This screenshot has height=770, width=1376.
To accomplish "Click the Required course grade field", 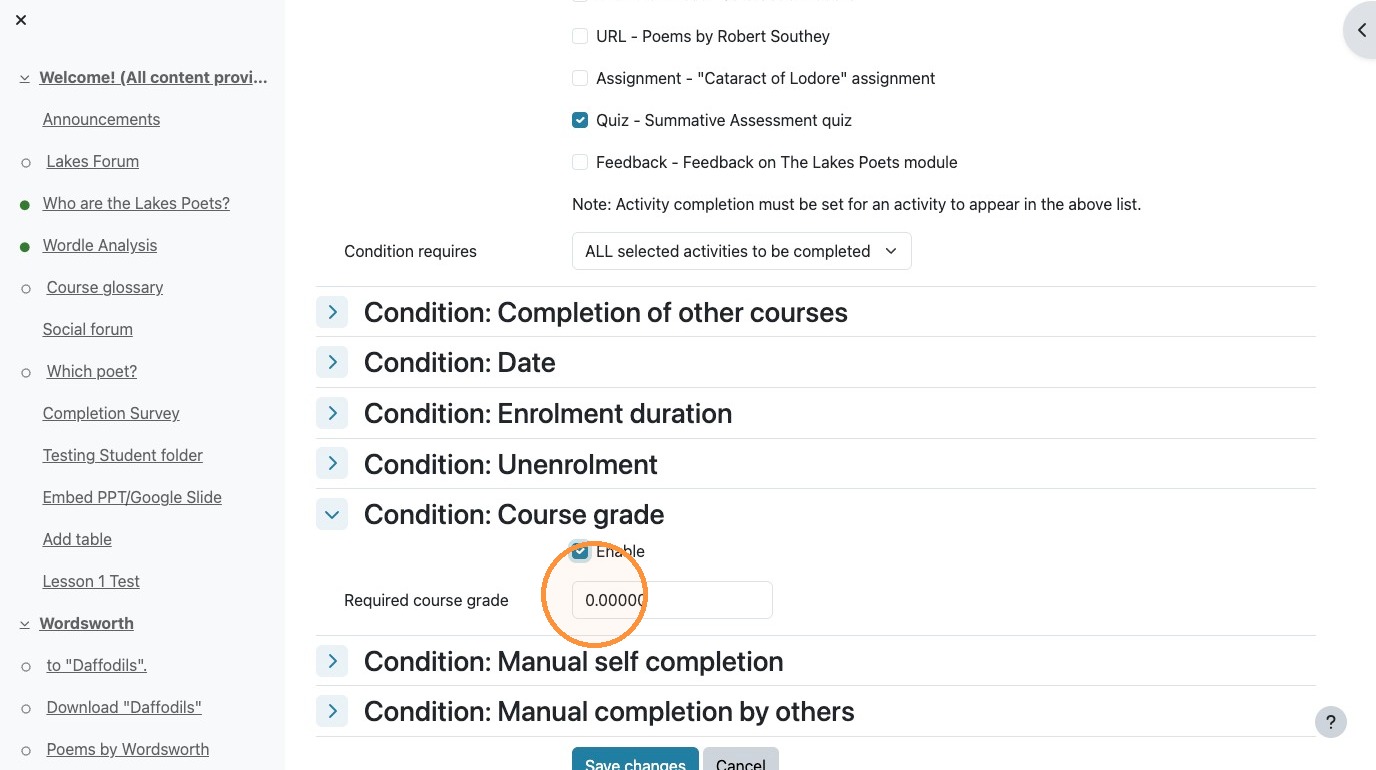I will [x=672, y=600].
